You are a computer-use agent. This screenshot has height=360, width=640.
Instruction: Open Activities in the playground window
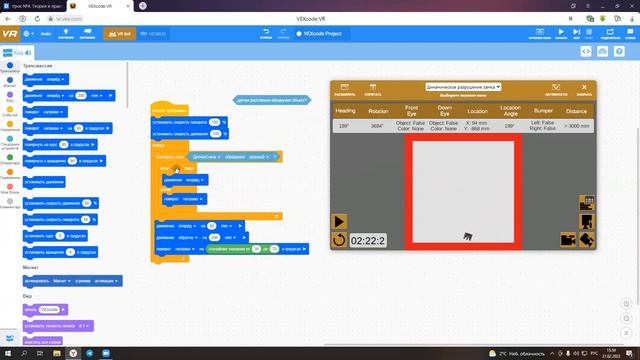(x=556, y=90)
